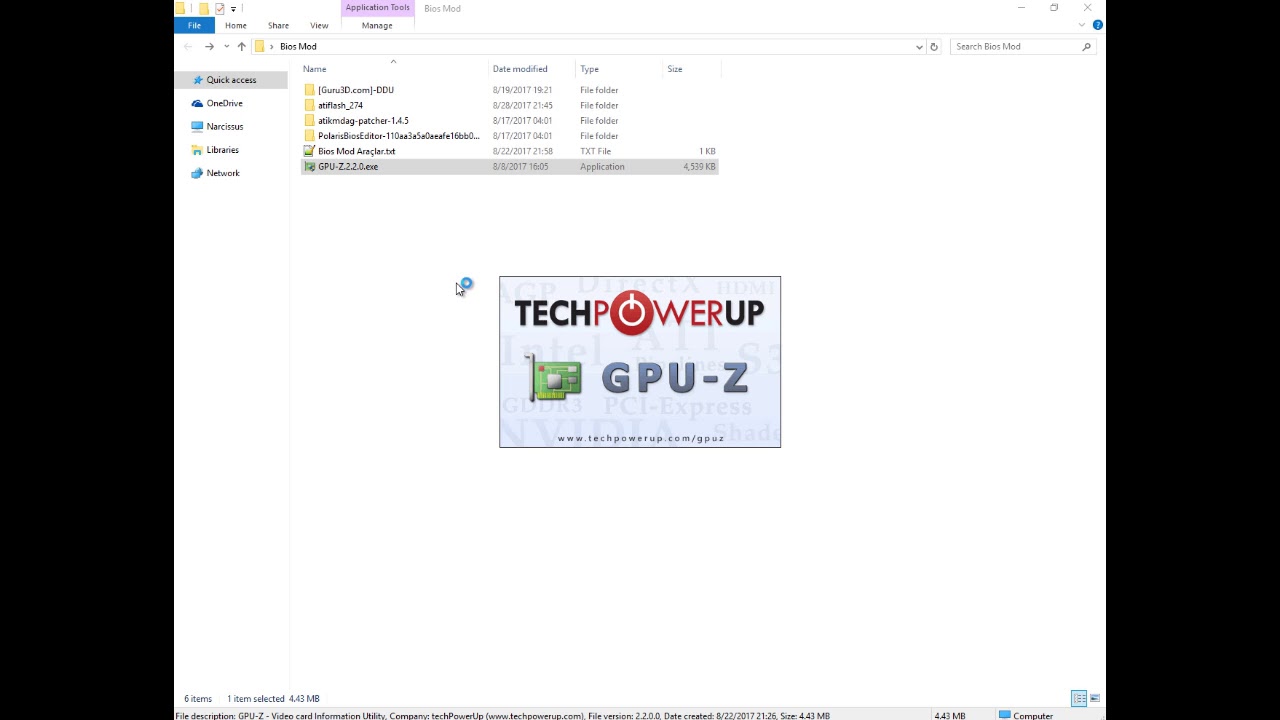This screenshot has width=1280, height=720.
Task: Go up one folder level
Action: pos(241,46)
